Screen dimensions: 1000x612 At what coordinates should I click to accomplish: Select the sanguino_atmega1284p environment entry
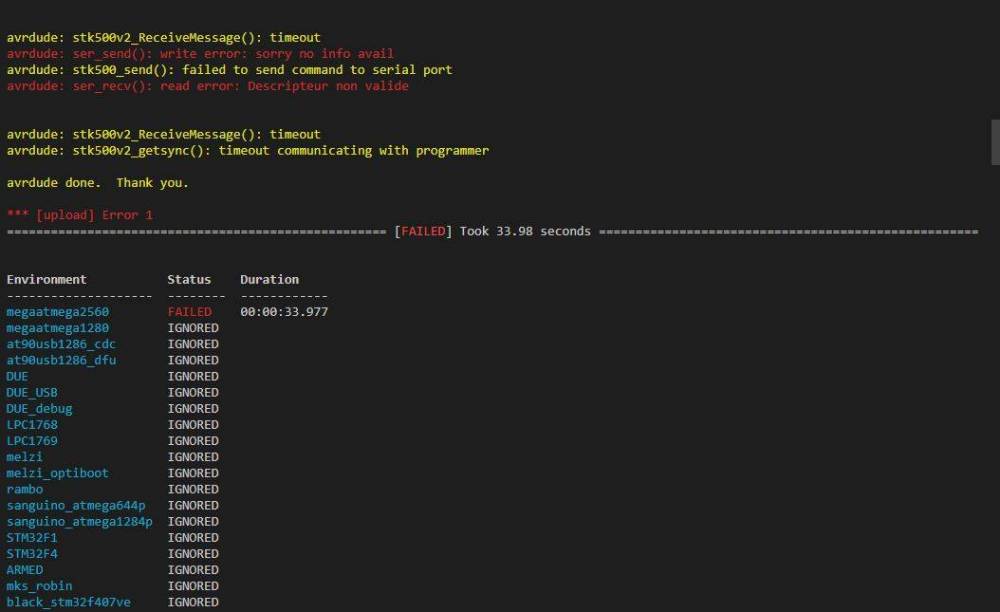pos(80,521)
